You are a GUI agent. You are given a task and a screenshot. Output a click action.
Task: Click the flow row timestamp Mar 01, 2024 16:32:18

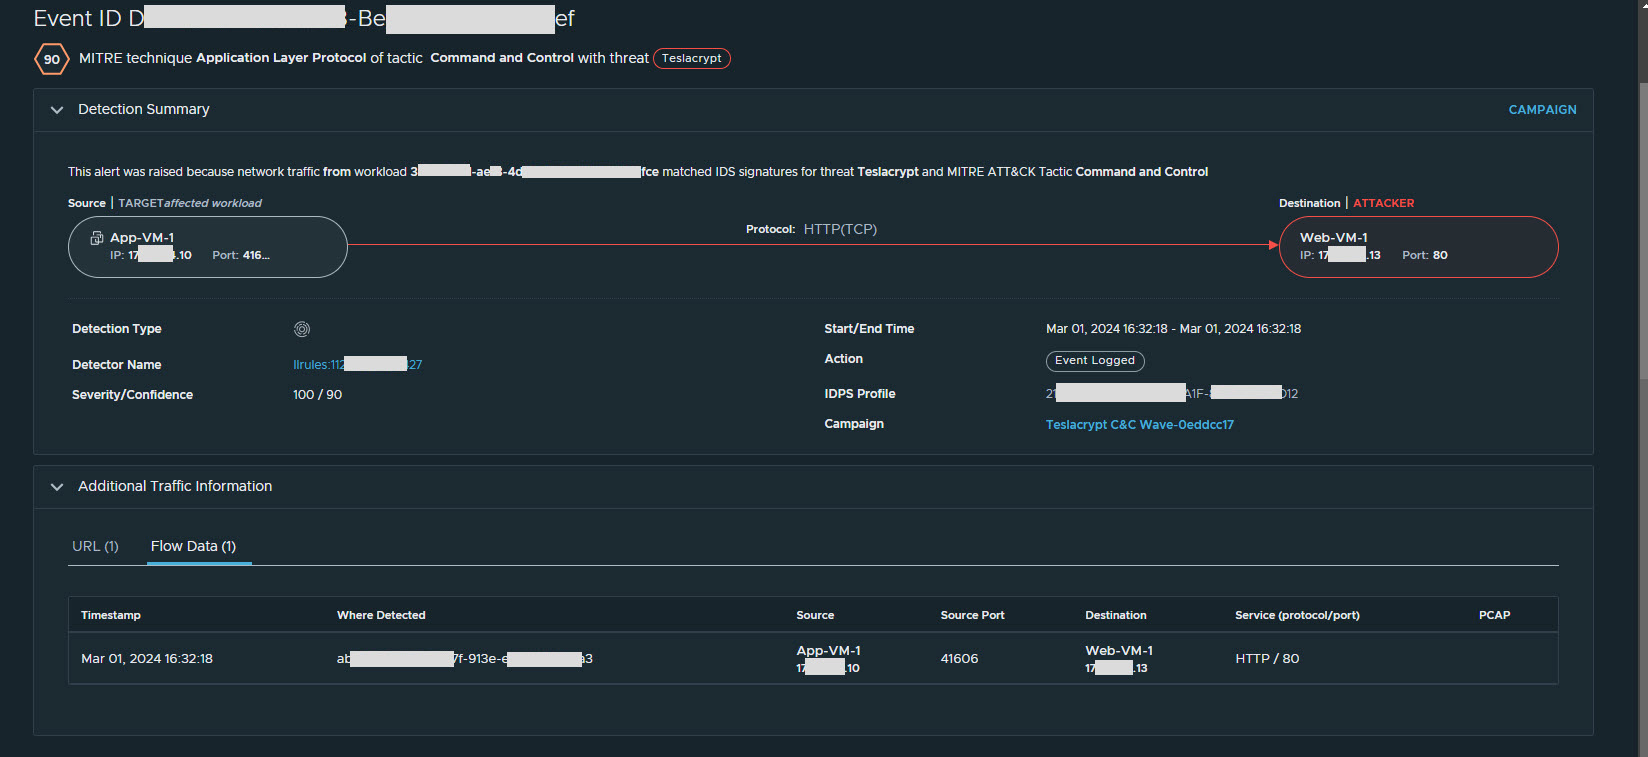pos(147,659)
